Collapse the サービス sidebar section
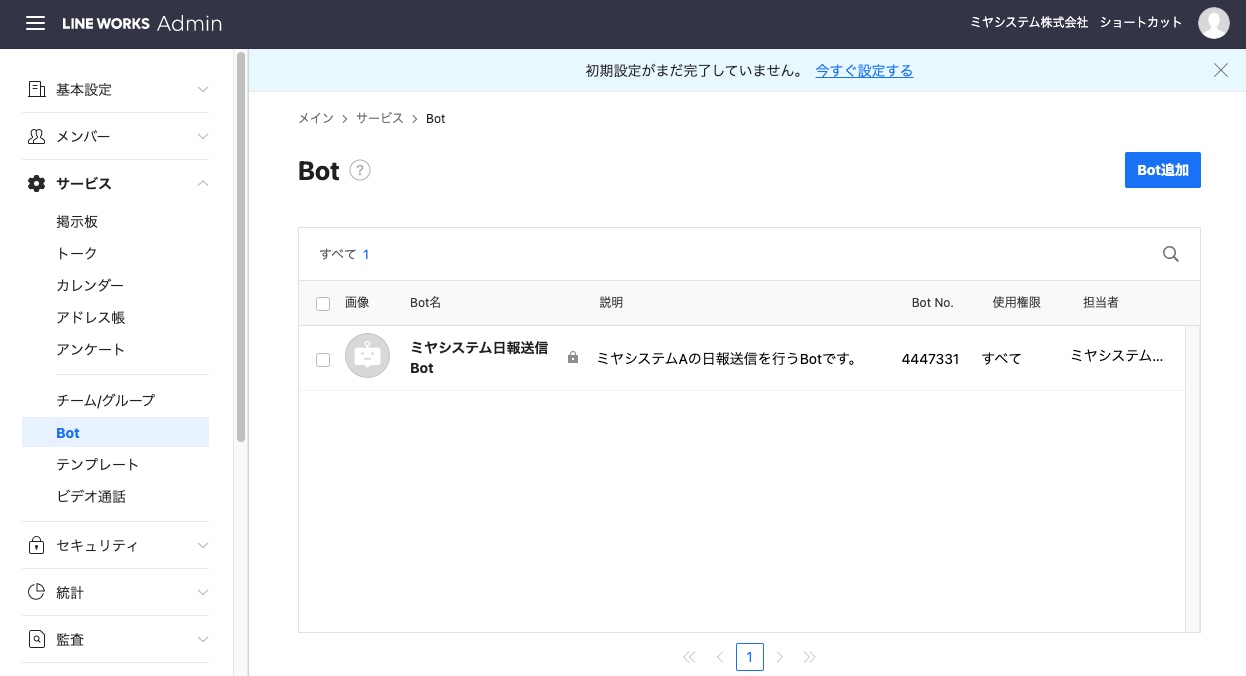Viewport: 1246px width, 676px height. click(x=116, y=183)
